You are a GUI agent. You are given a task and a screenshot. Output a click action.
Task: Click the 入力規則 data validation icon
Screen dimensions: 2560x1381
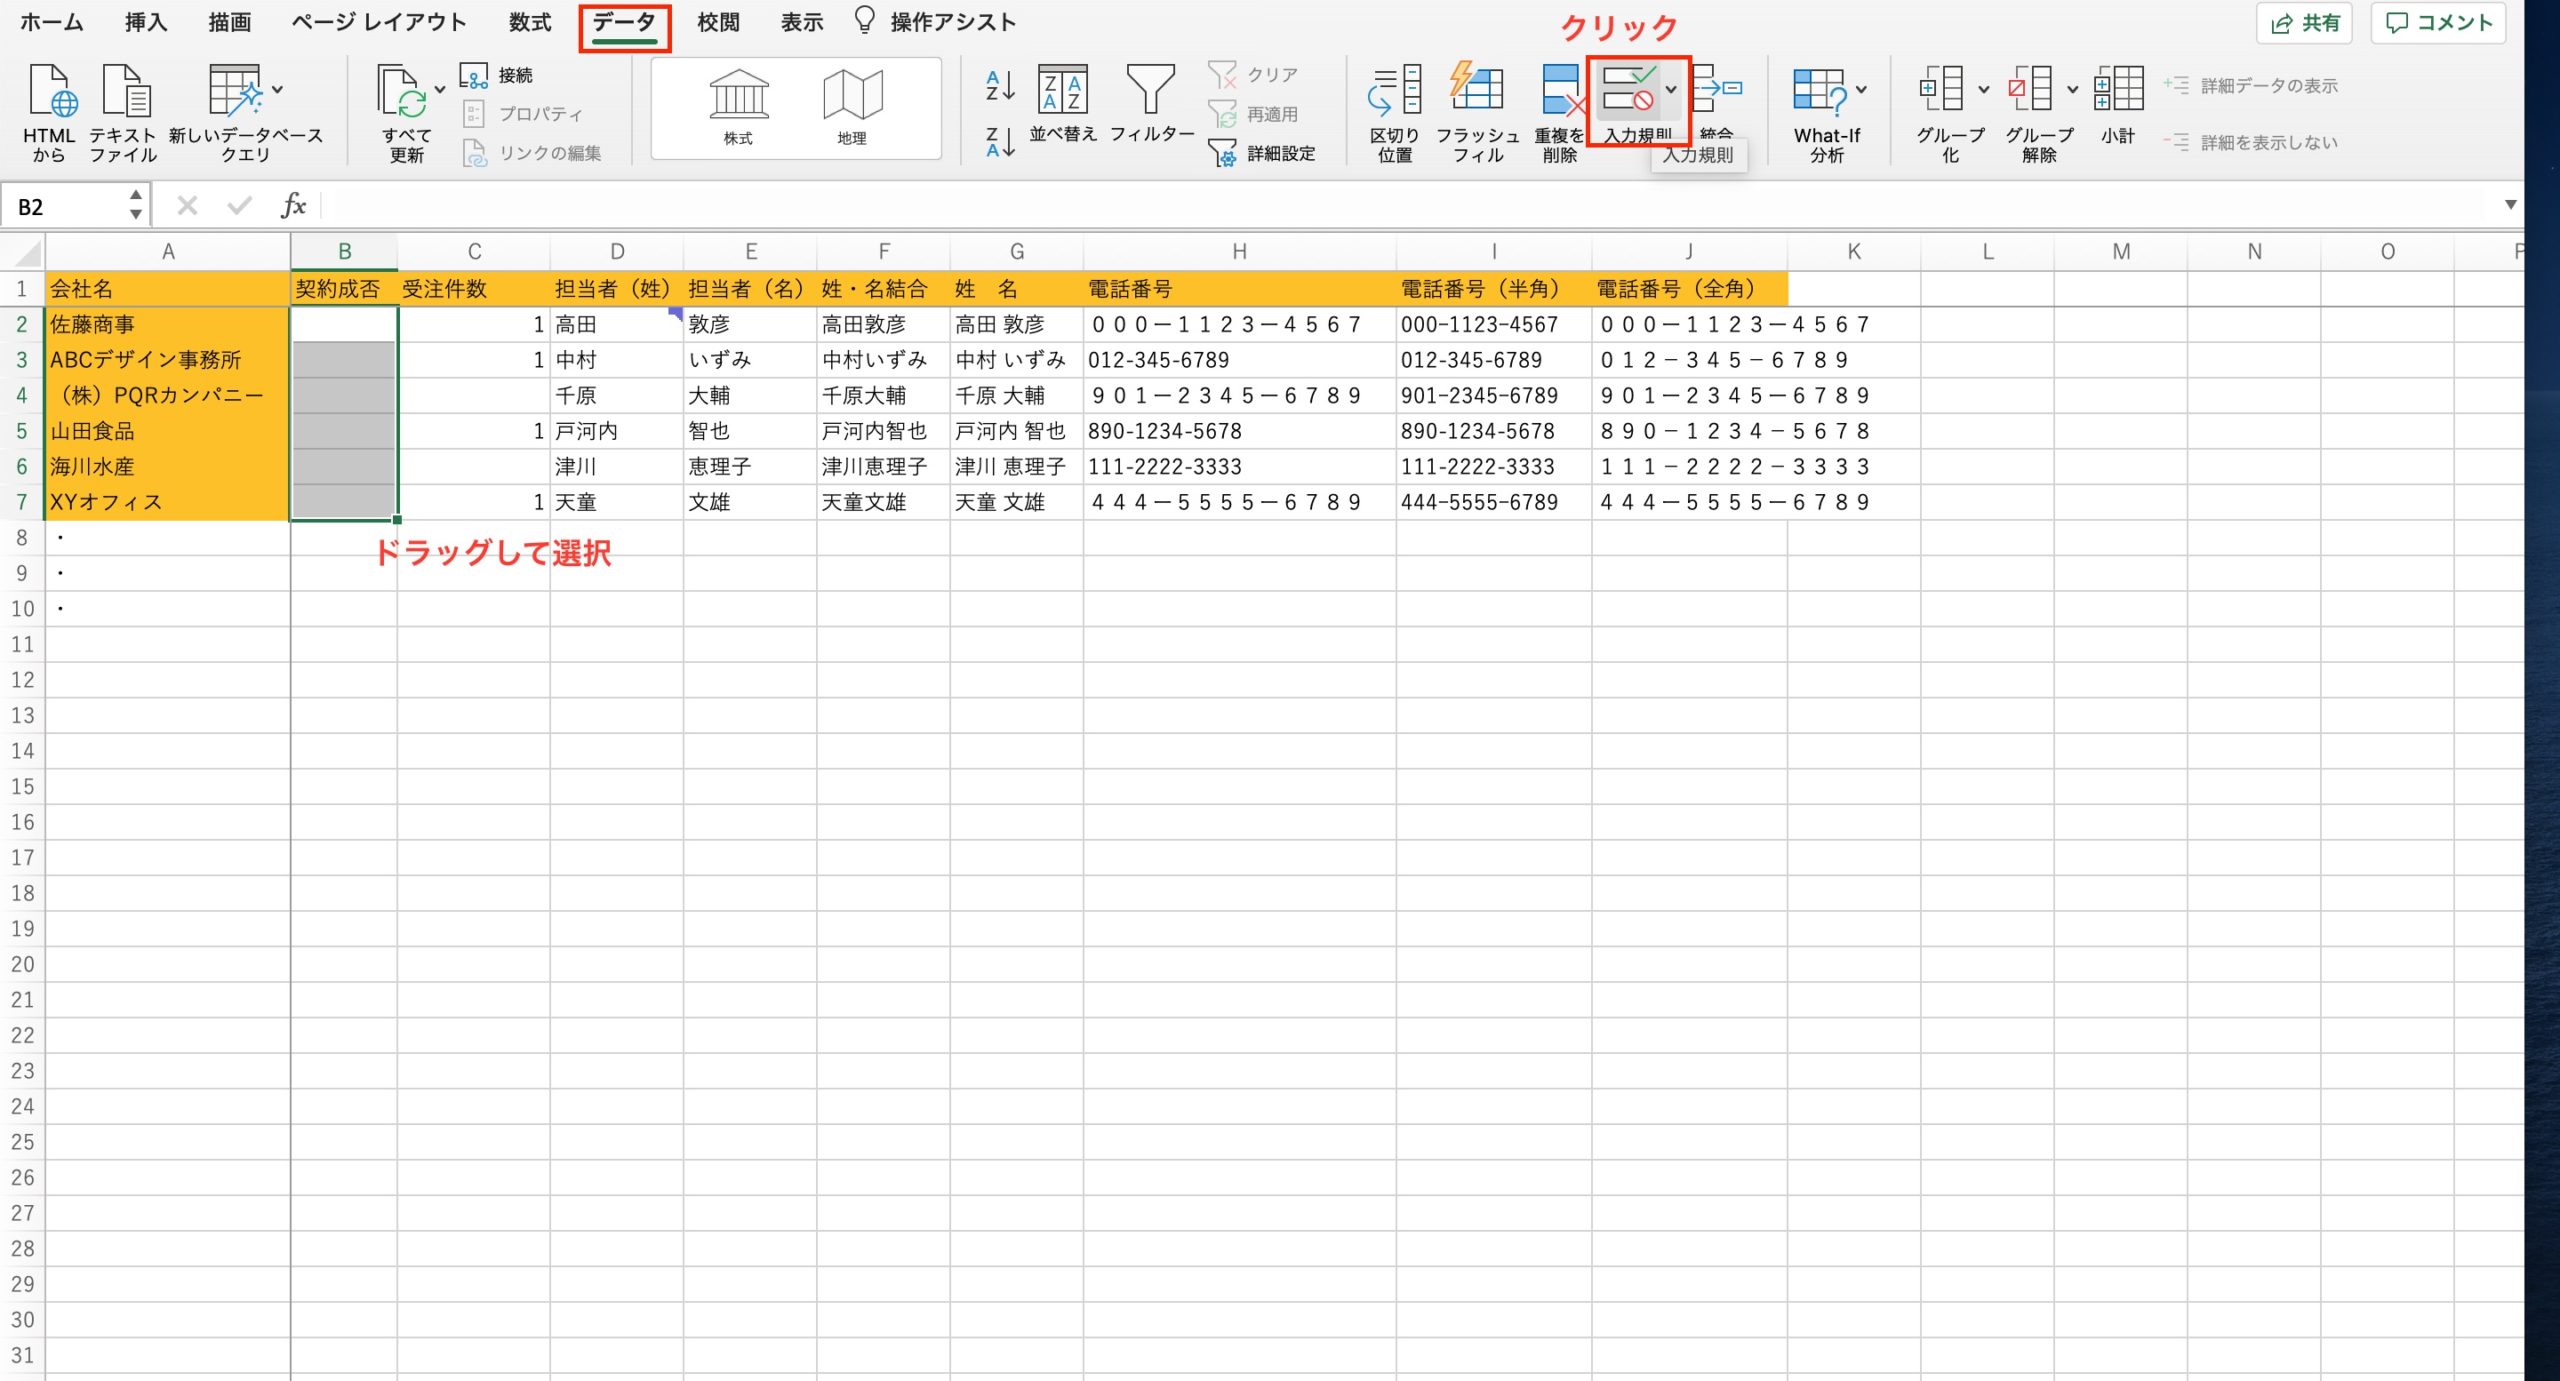tap(1628, 90)
